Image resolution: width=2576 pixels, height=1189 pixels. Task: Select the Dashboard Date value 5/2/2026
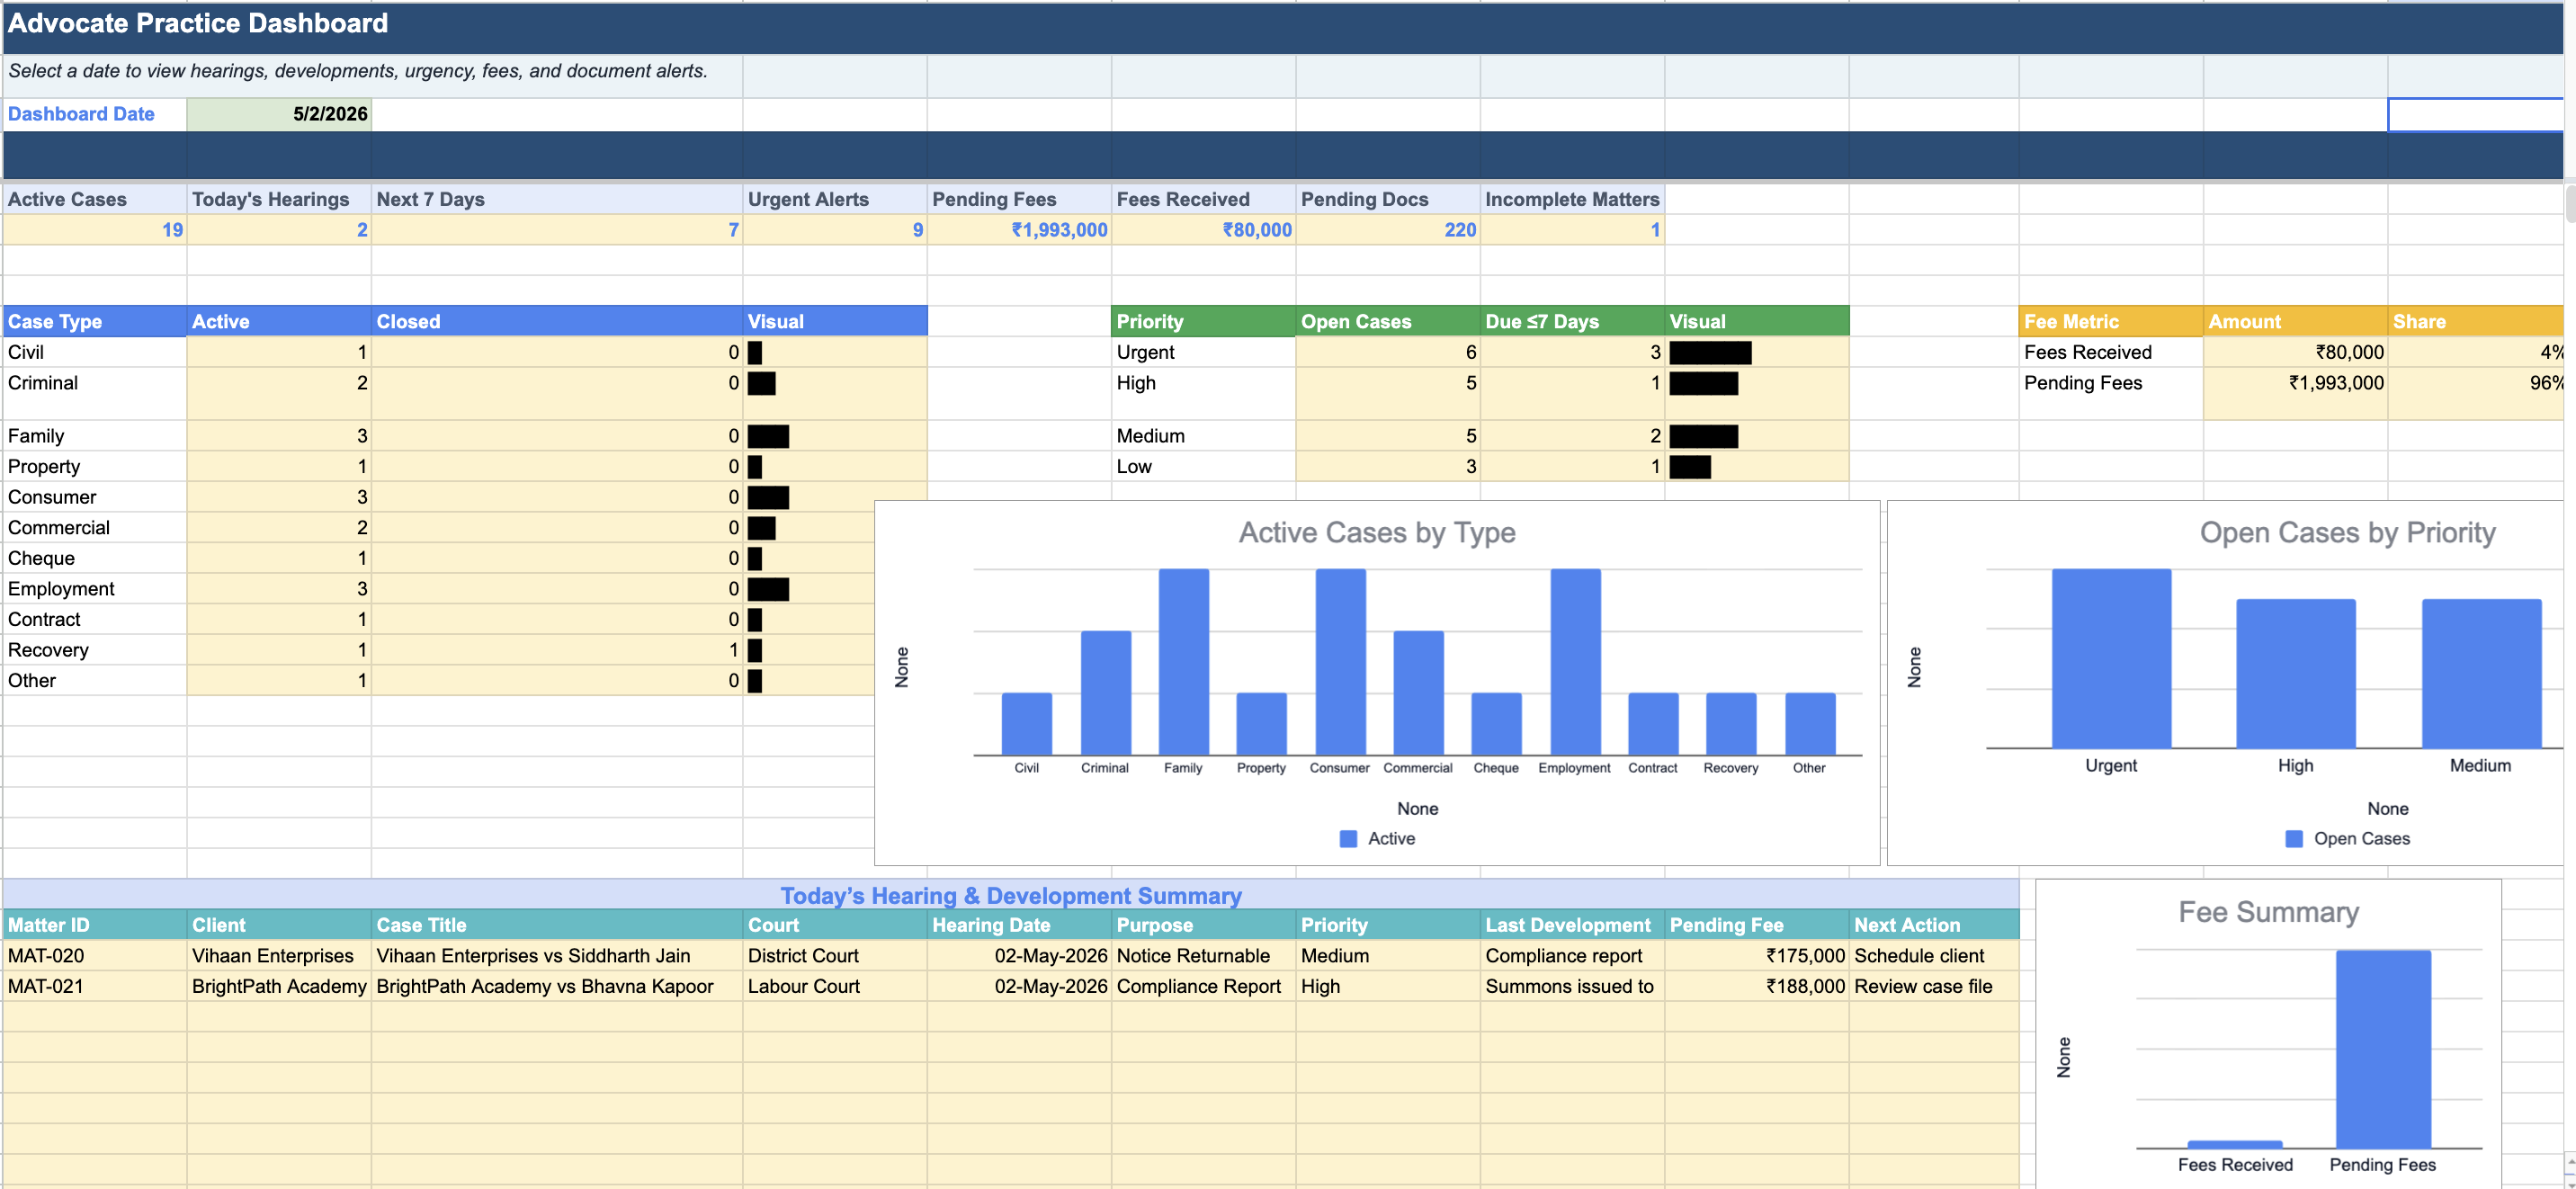279,114
